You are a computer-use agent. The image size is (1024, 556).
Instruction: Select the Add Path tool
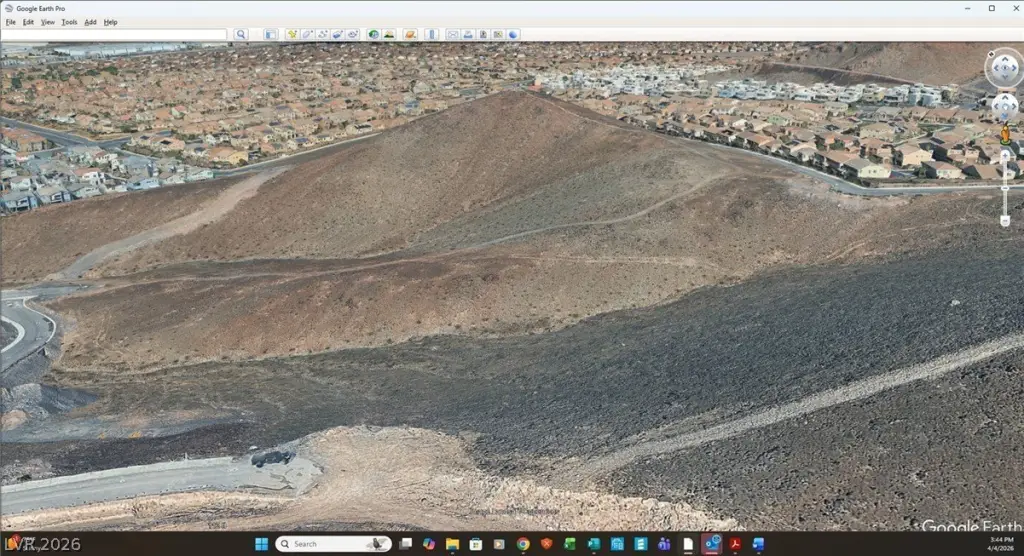(x=322, y=34)
